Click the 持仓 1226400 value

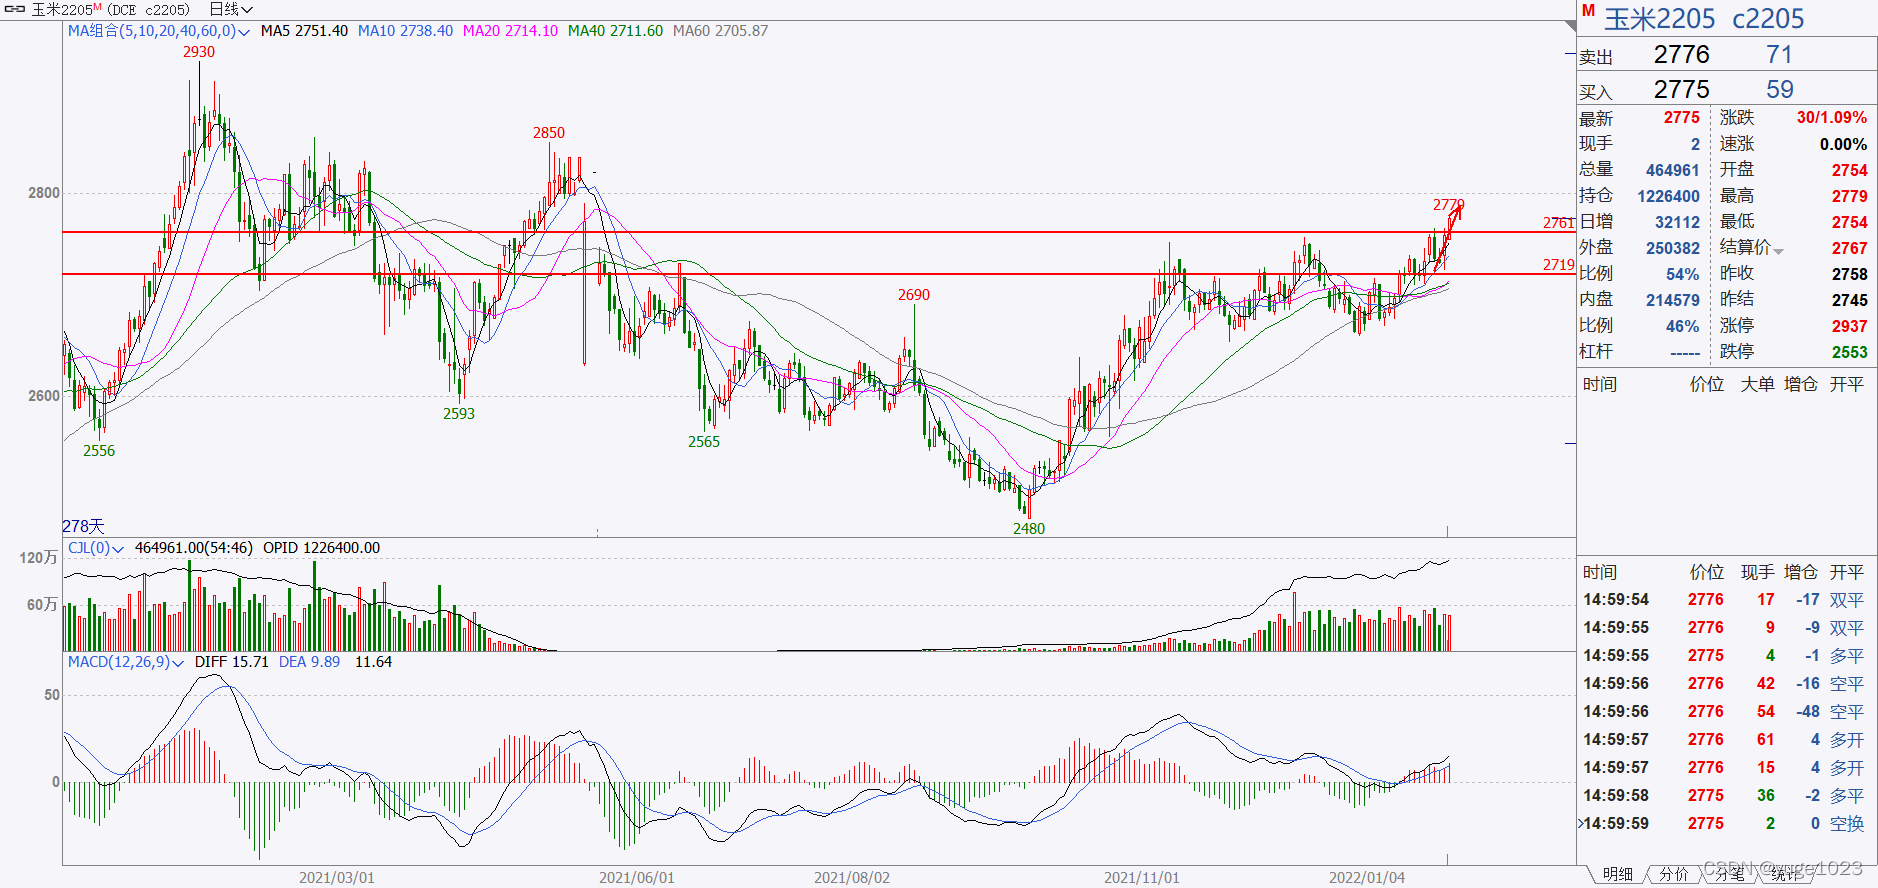(x=1668, y=196)
